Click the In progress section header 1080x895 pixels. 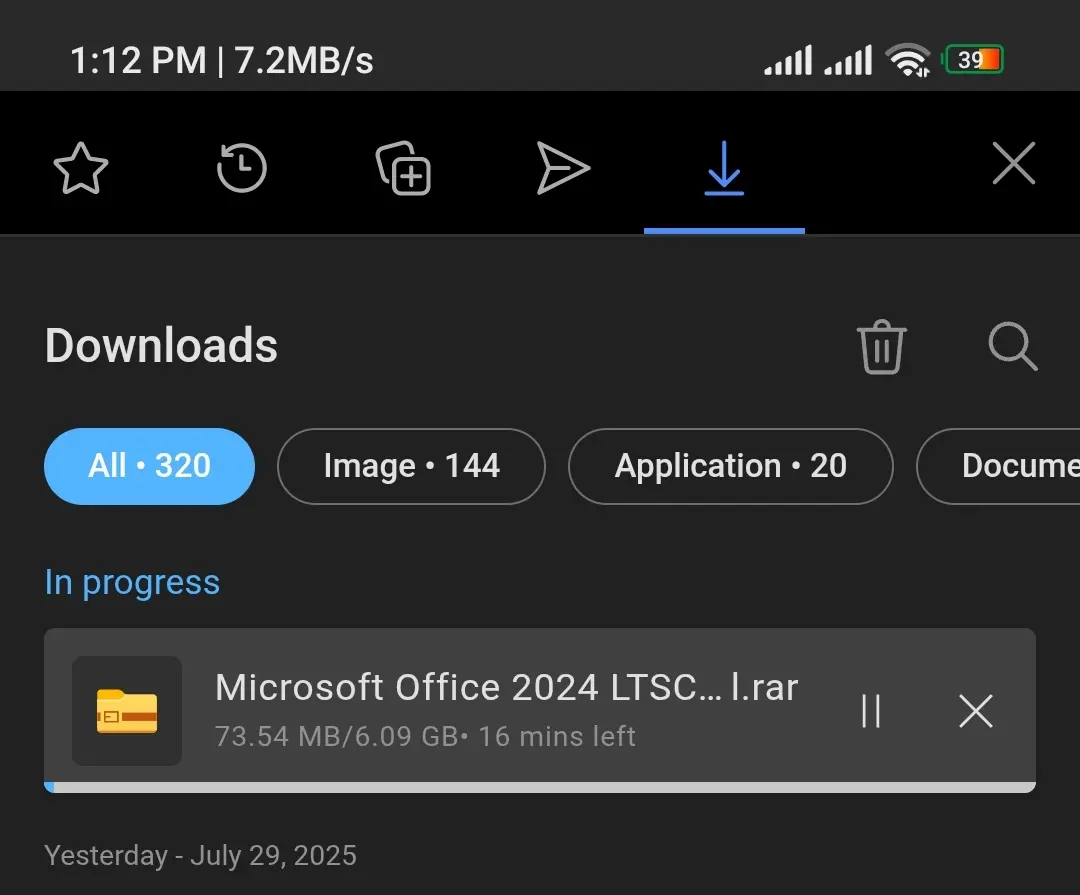132,583
